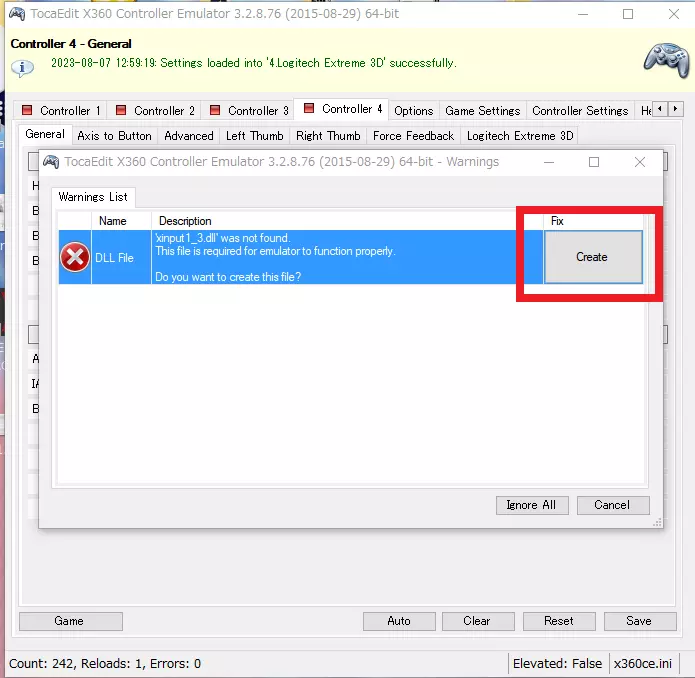Click the Game button at bottom left

70,621
